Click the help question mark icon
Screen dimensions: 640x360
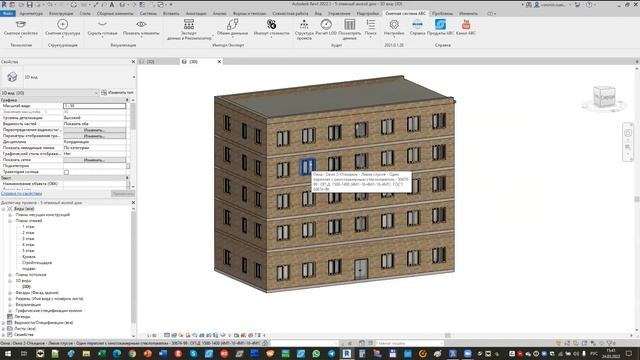click(x=589, y=4)
